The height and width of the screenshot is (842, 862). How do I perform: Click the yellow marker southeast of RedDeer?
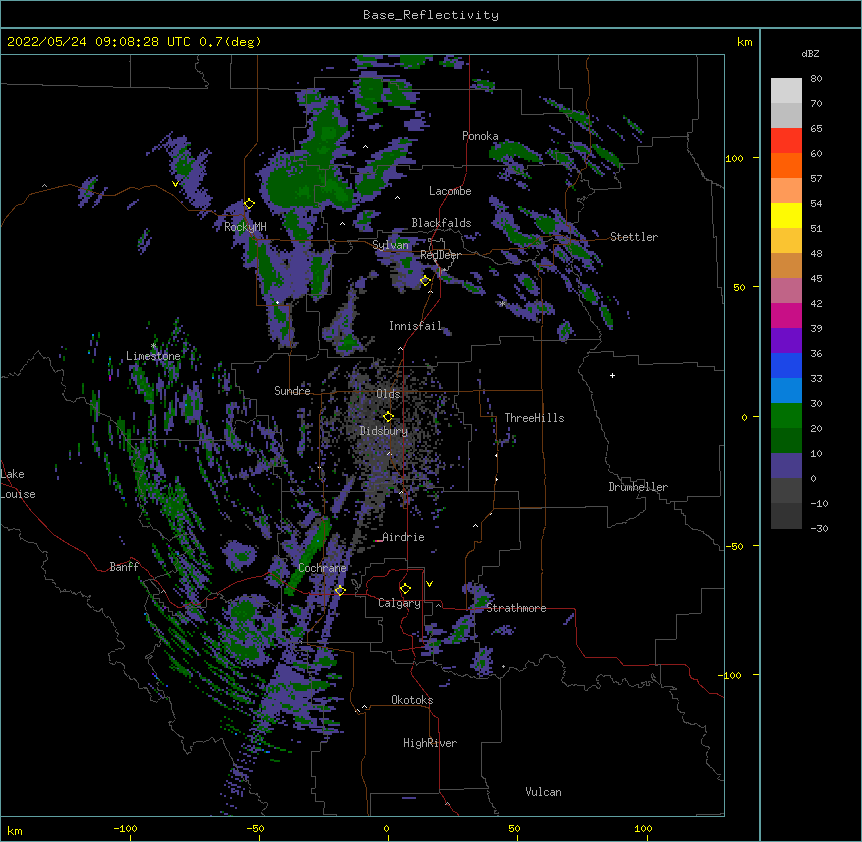tap(425, 281)
